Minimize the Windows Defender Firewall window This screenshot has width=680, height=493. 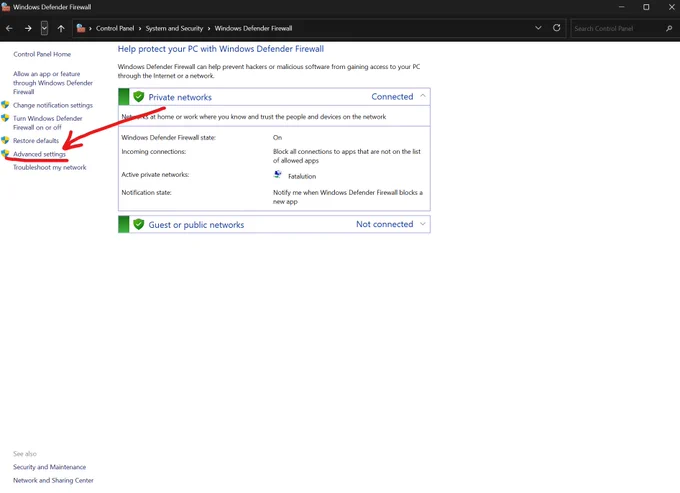pyautogui.click(x=621, y=7)
